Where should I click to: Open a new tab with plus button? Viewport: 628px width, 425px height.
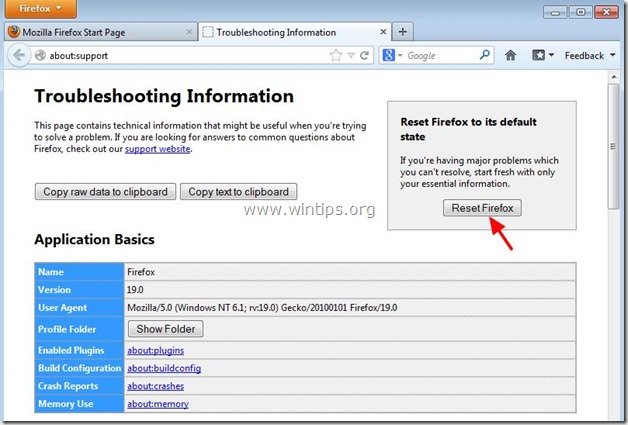click(x=403, y=32)
